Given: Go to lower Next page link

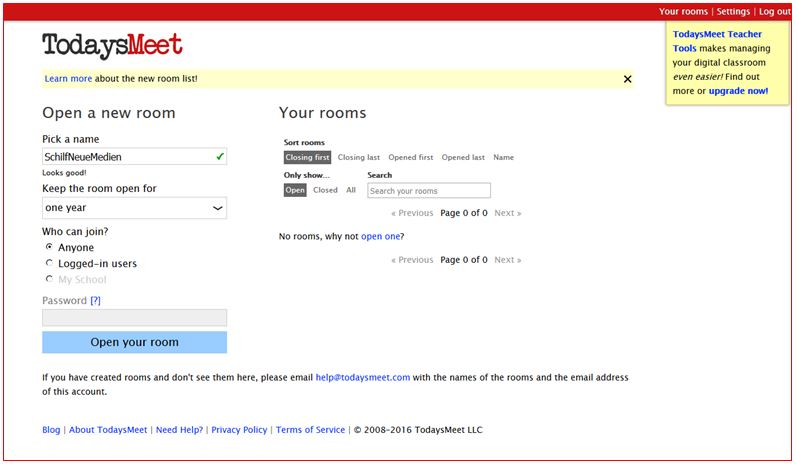Looking at the screenshot, I should click(x=508, y=260).
